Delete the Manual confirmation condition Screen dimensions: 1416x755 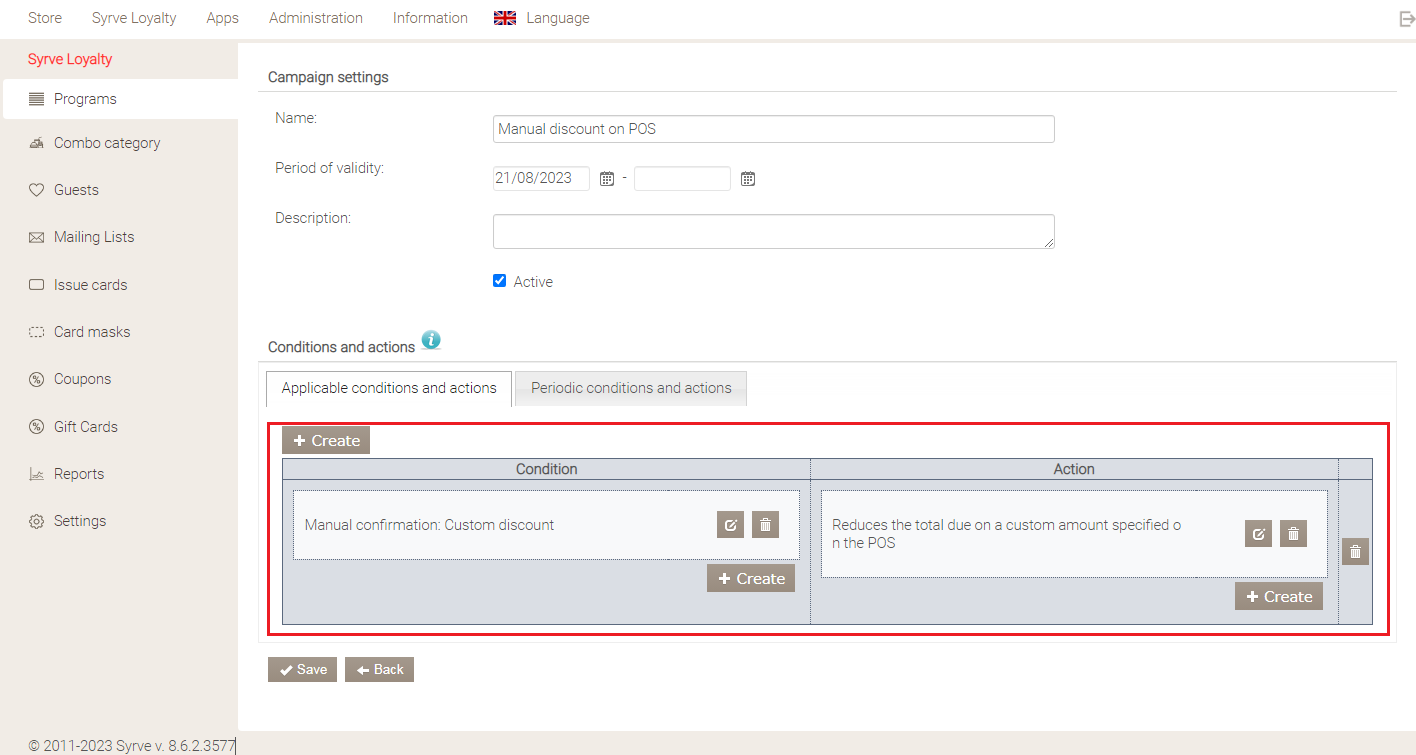(x=765, y=525)
